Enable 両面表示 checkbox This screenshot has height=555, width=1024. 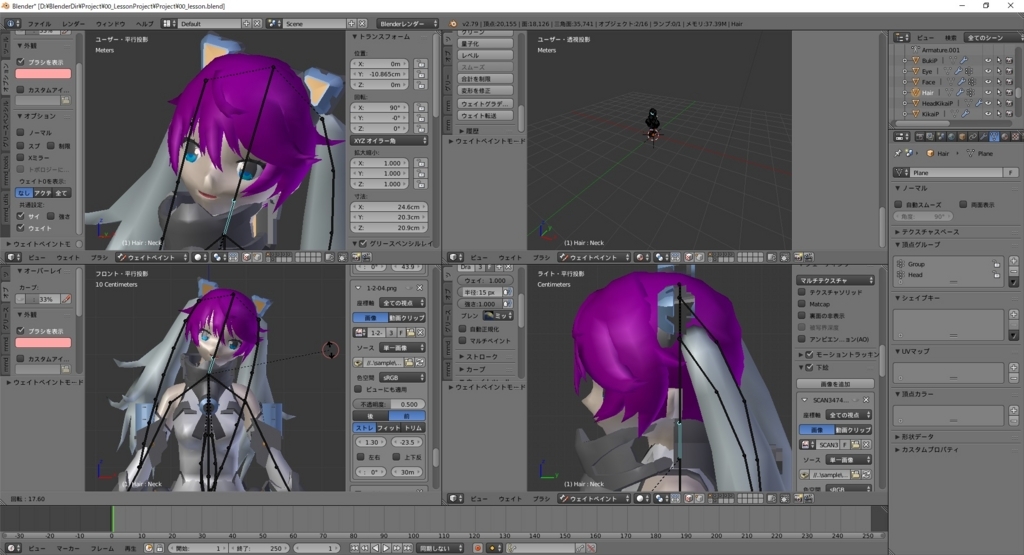pyautogui.click(x=963, y=204)
